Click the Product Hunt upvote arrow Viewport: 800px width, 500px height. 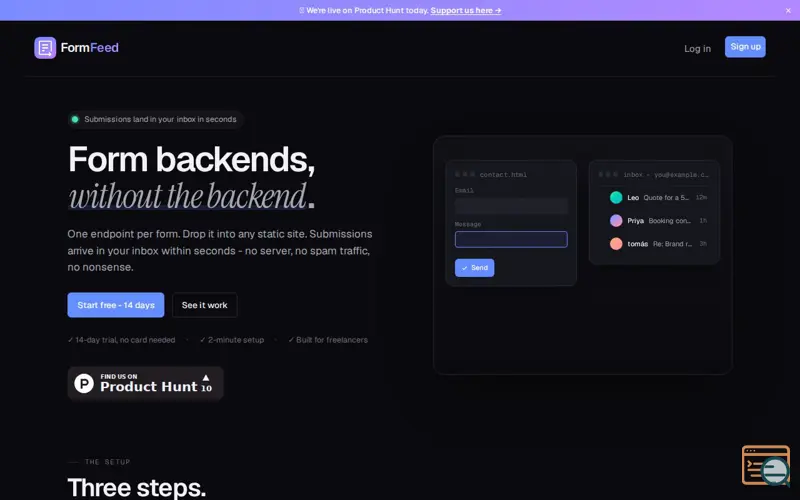point(206,378)
